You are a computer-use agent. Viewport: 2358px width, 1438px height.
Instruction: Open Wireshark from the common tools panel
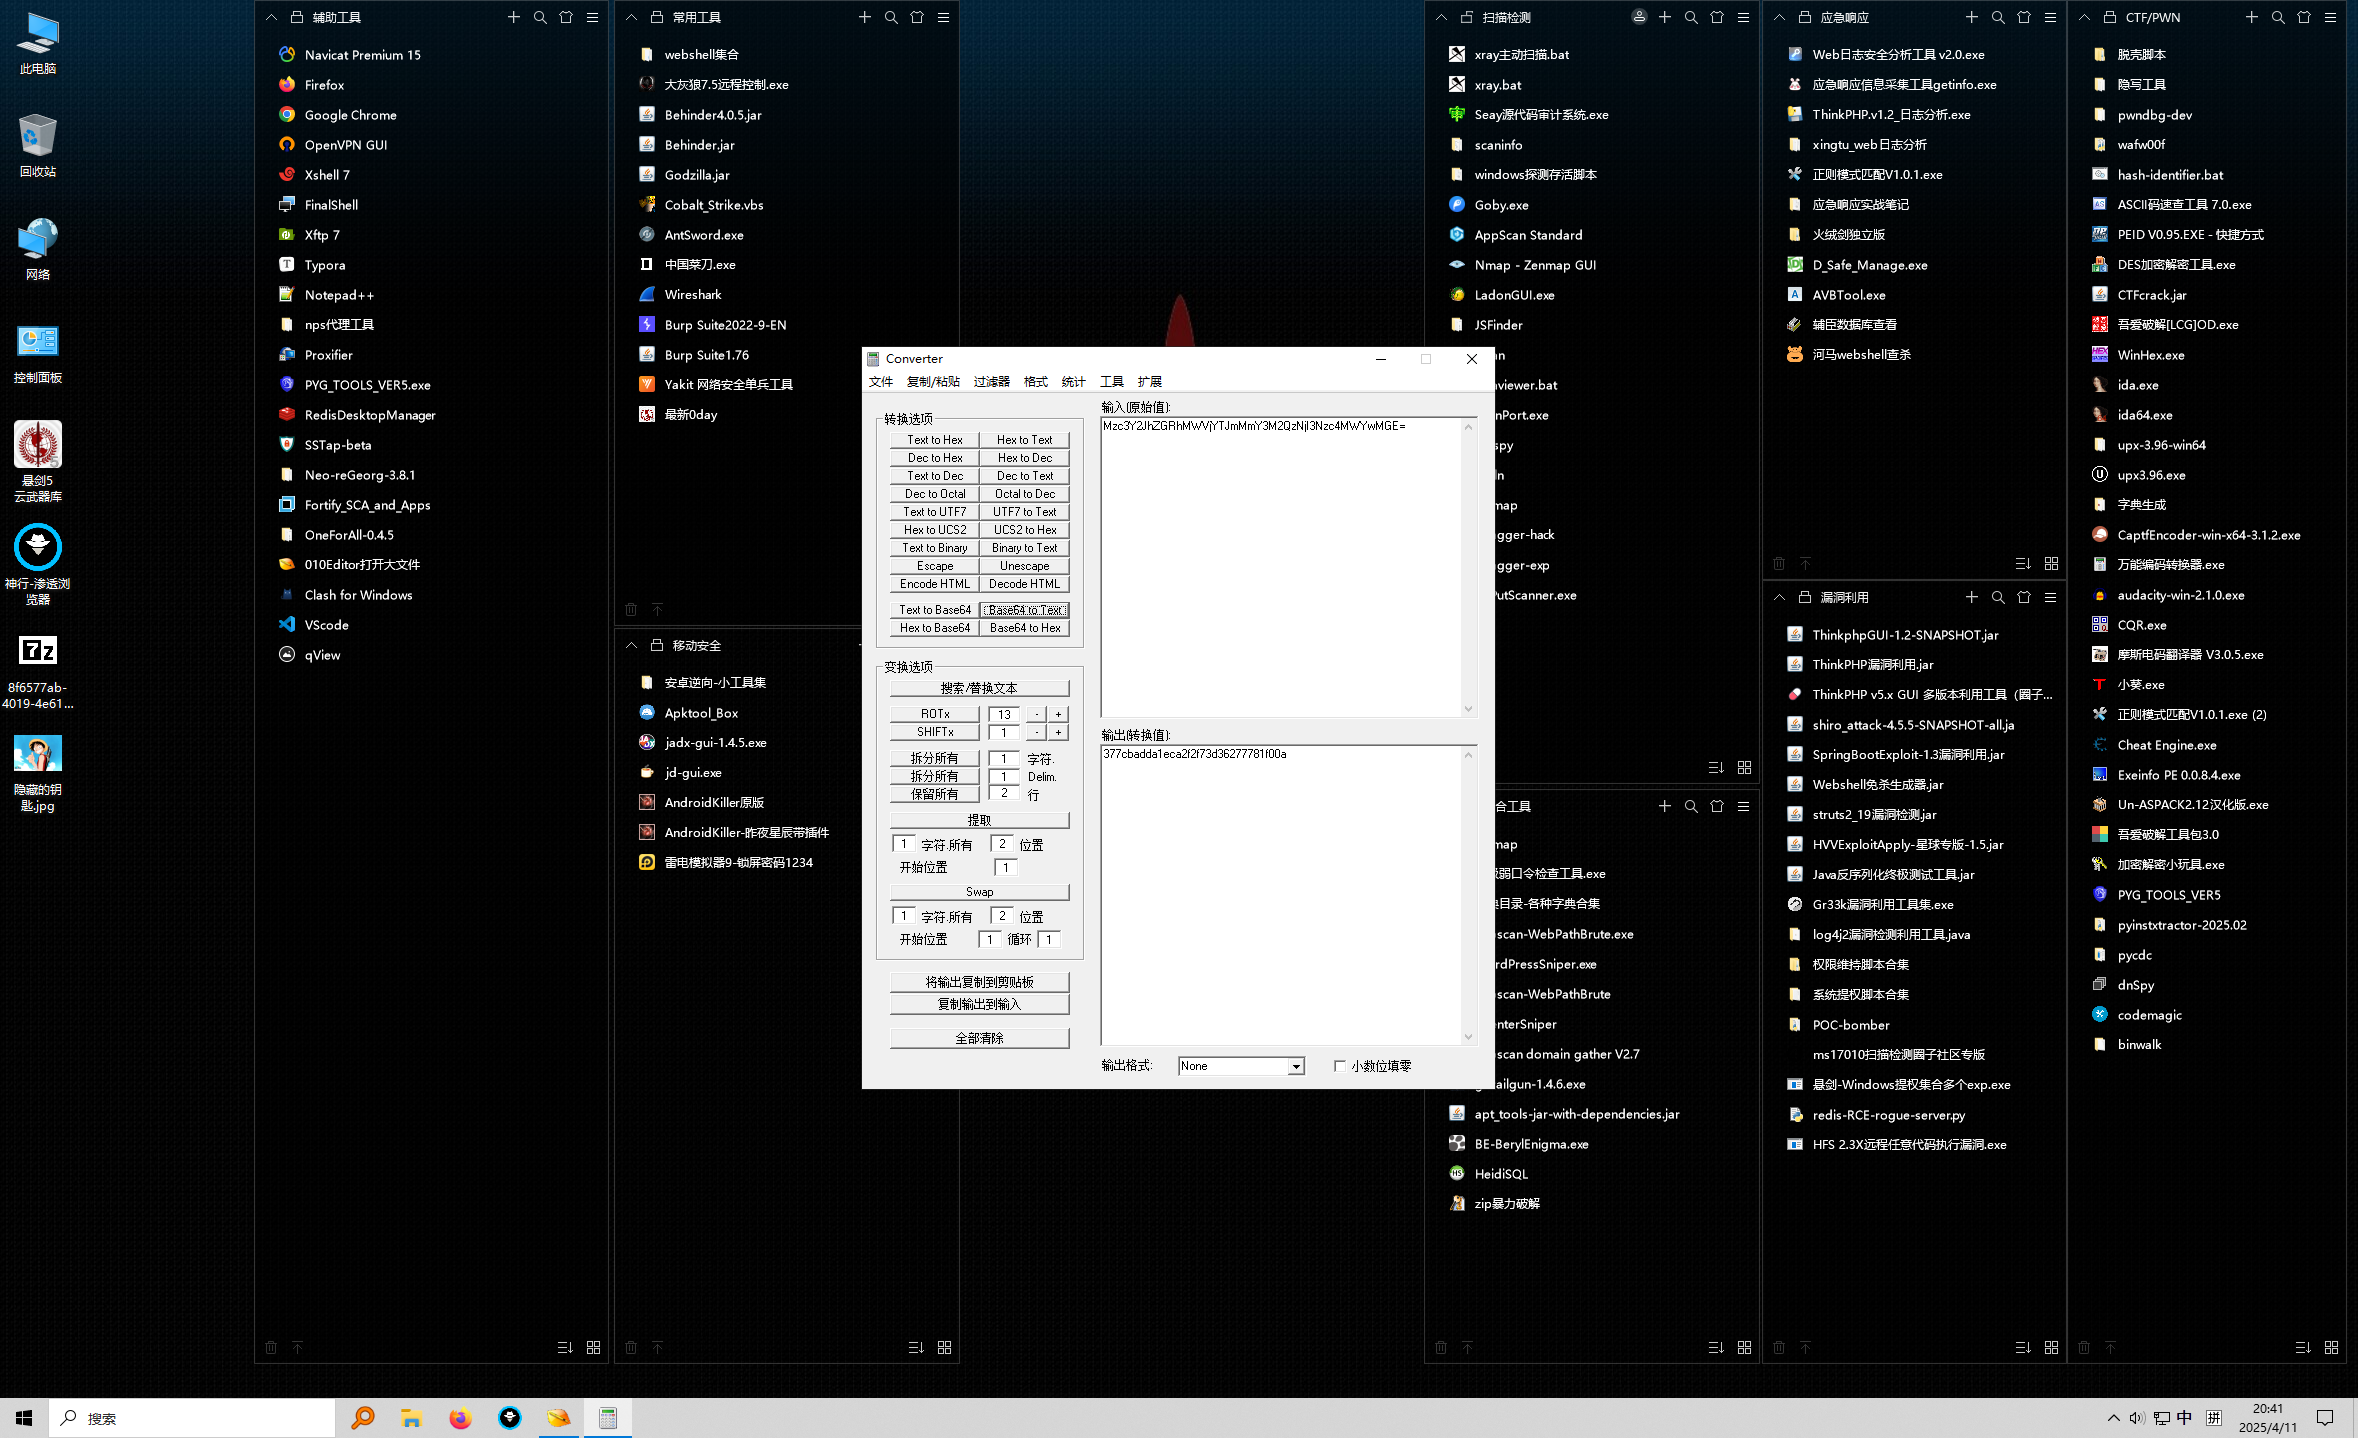point(692,295)
